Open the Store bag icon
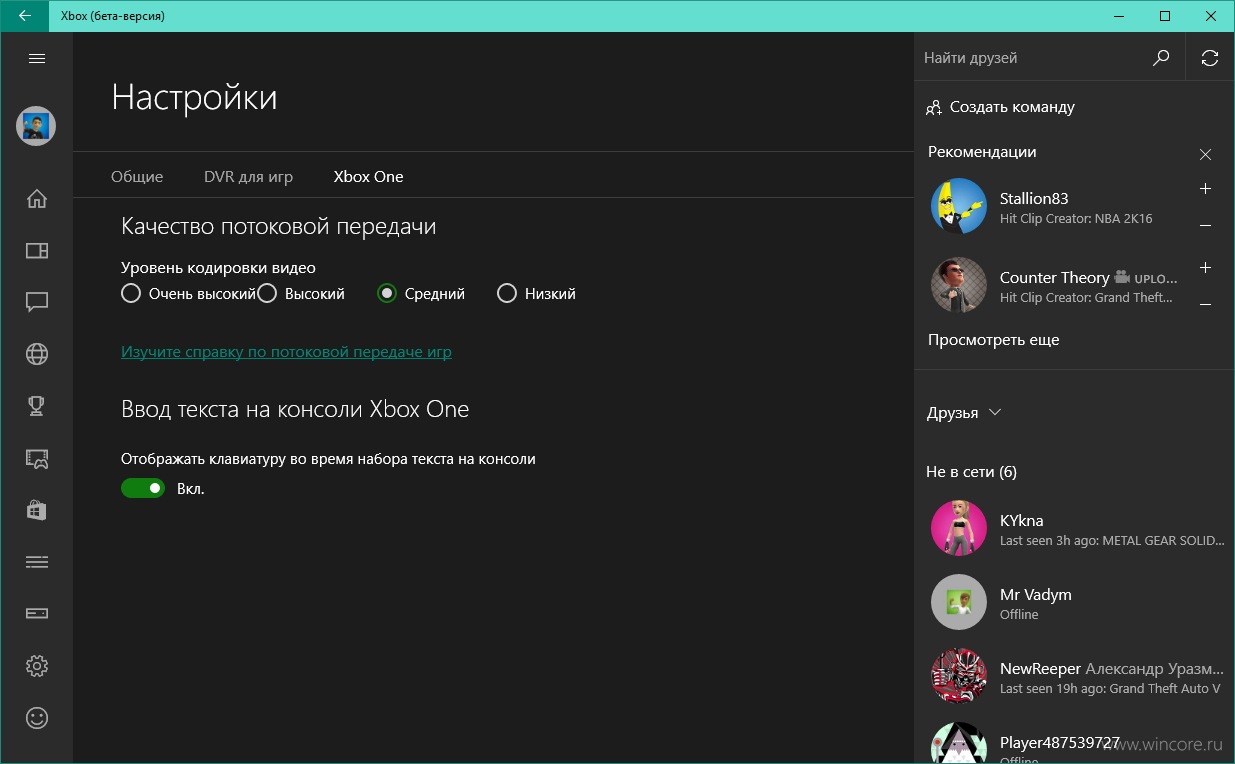 click(x=37, y=509)
